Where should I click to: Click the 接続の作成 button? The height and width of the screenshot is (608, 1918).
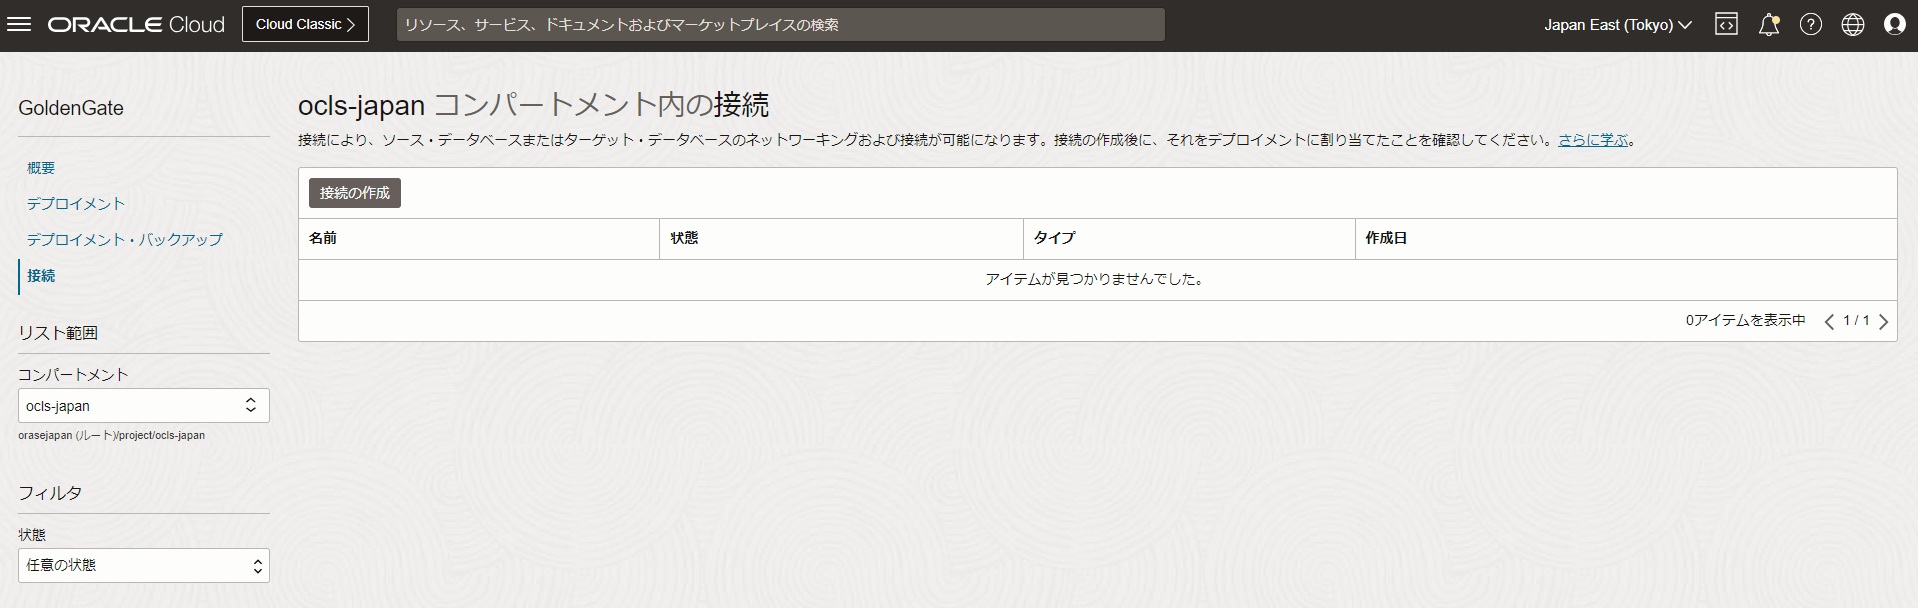[x=355, y=193]
